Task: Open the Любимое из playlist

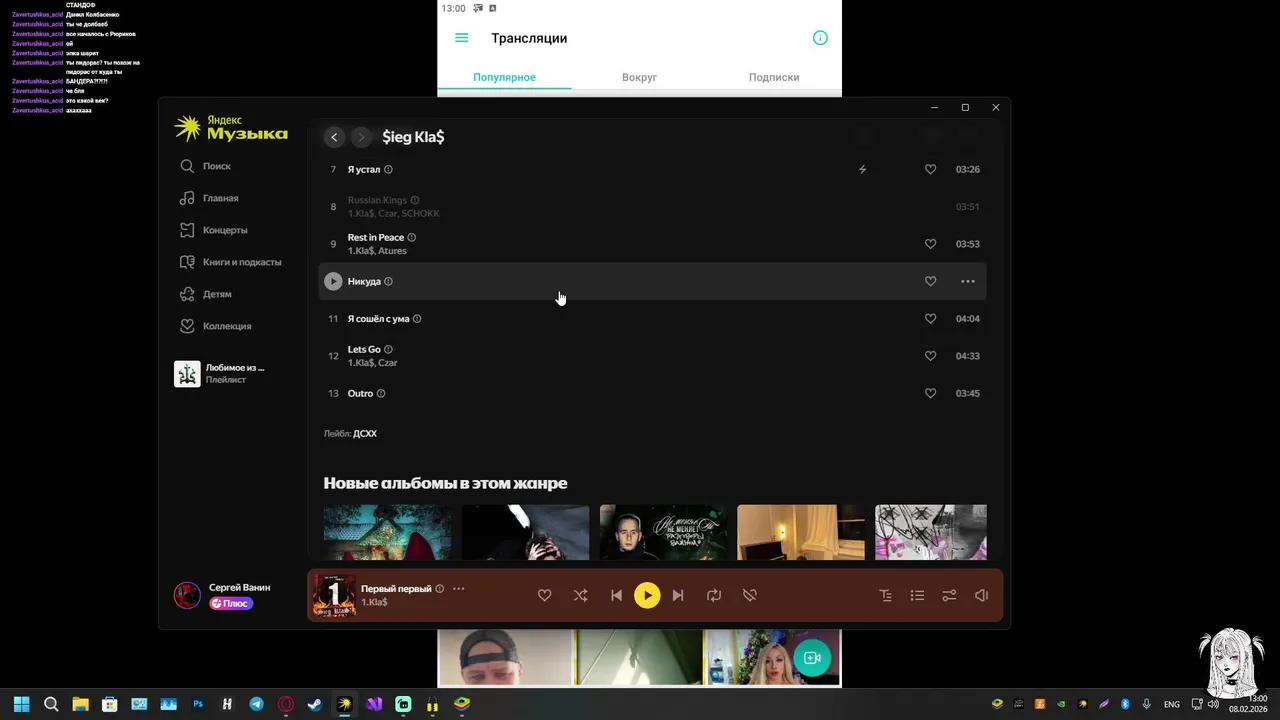Action: pos(220,373)
